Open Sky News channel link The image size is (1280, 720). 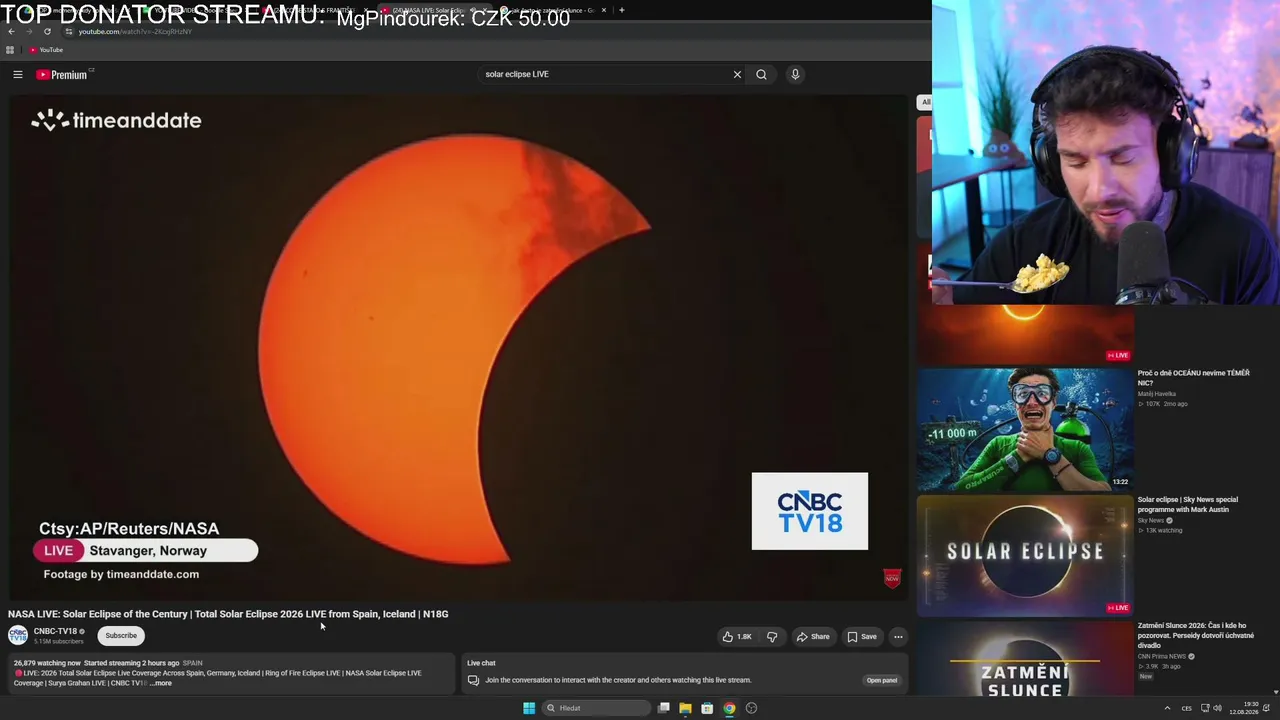click(1151, 520)
